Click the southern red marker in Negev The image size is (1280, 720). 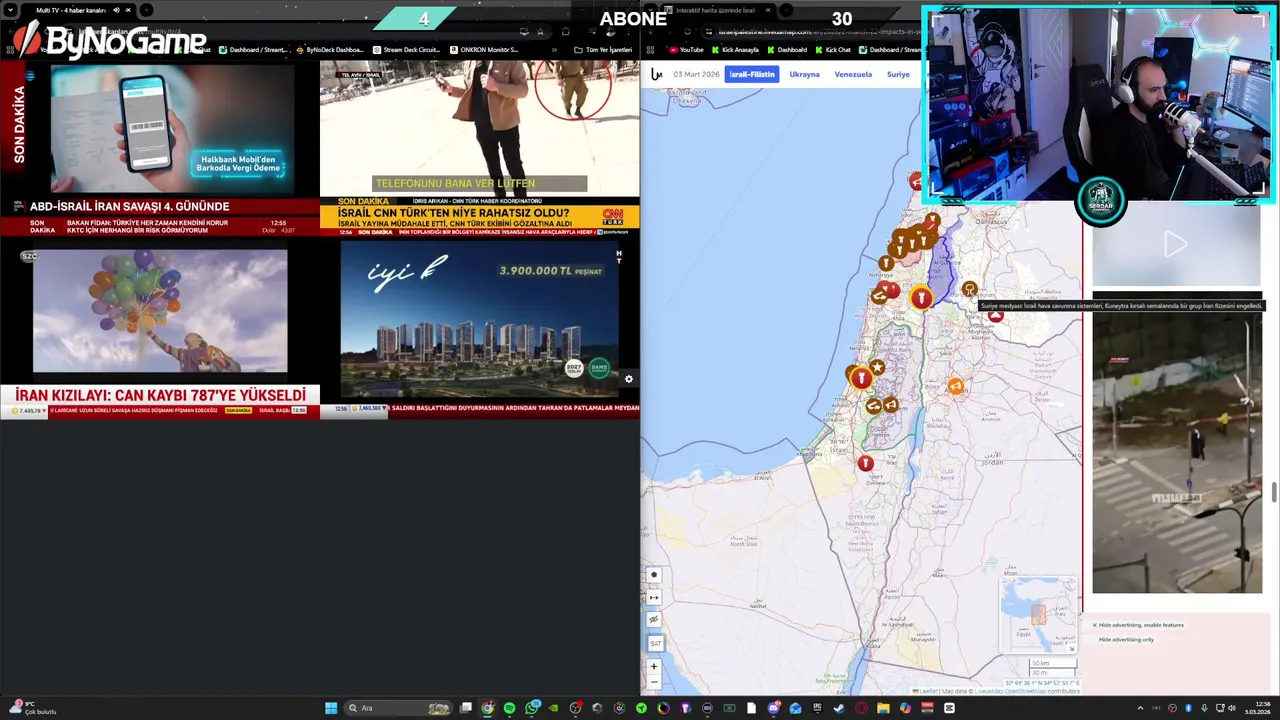click(865, 463)
